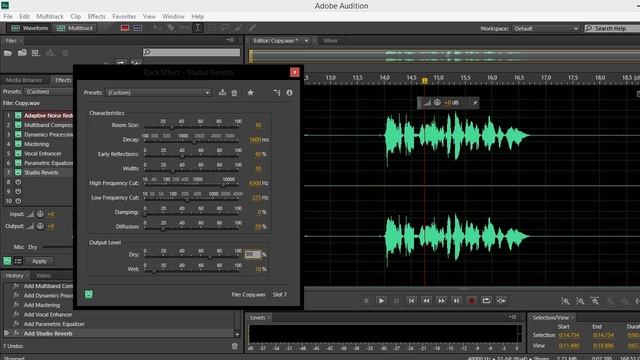This screenshot has width=640, height=360.
Task: Delete reverb preset trash icon
Action: point(234,93)
